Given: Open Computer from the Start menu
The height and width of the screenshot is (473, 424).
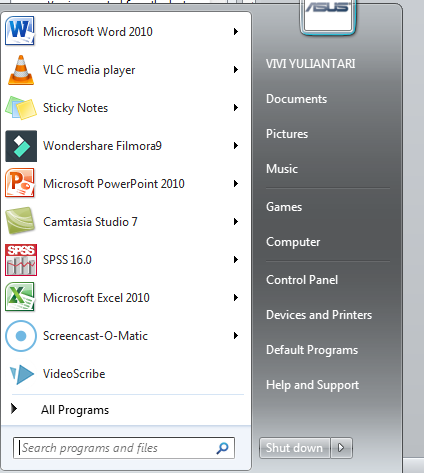Looking at the screenshot, I should pyautogui.click(x=293, y=242).
